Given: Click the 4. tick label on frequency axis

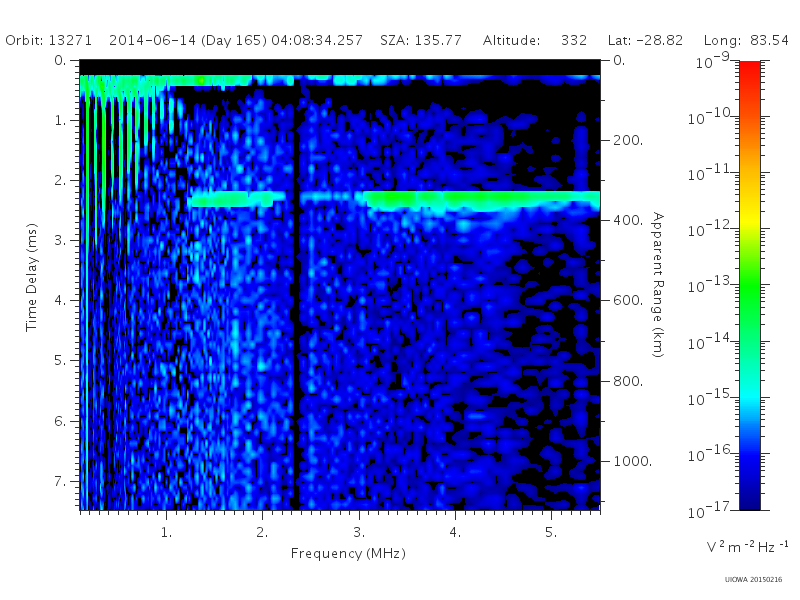Looking at the screenshot, I should click(455, 532).
